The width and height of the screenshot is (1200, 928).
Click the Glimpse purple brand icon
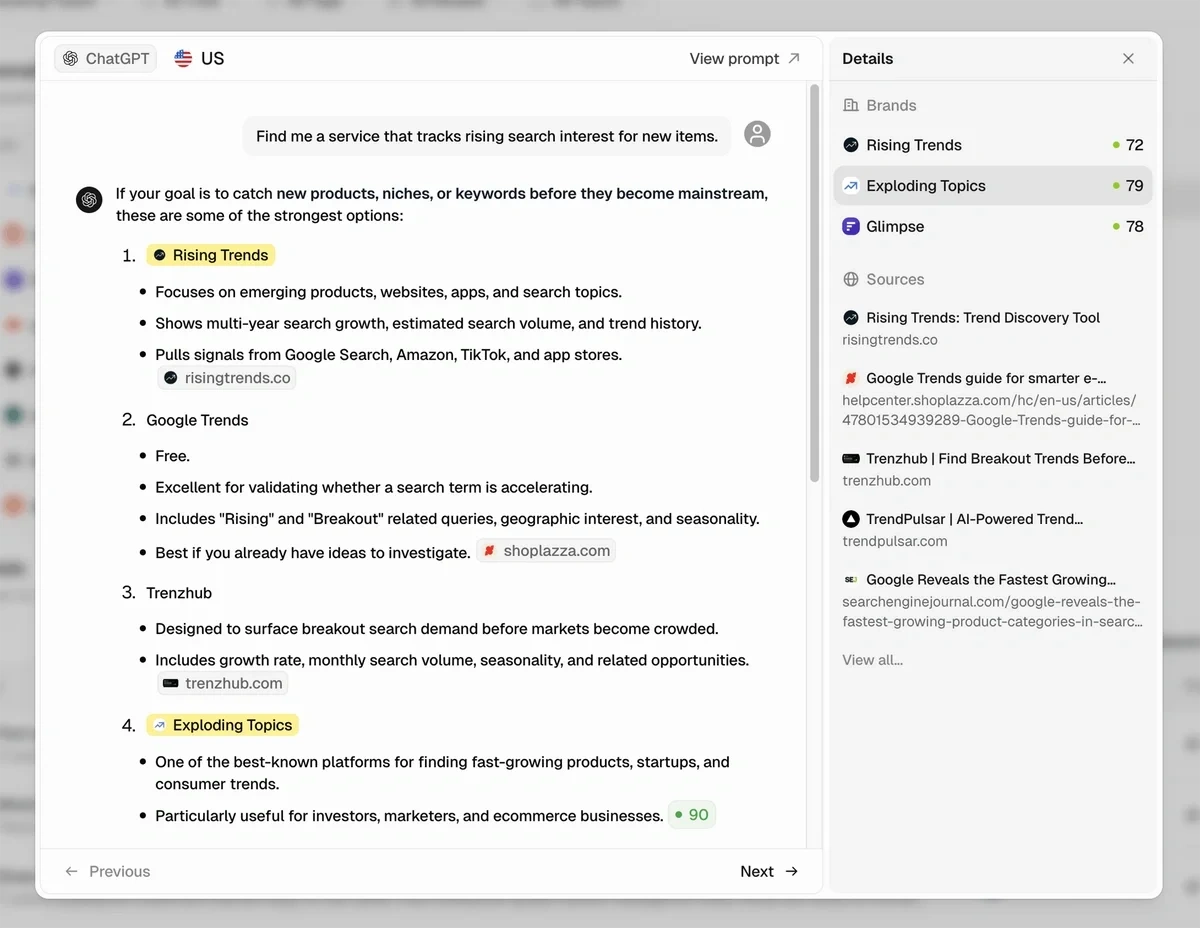pyautogui.click(x=851, y=227)
